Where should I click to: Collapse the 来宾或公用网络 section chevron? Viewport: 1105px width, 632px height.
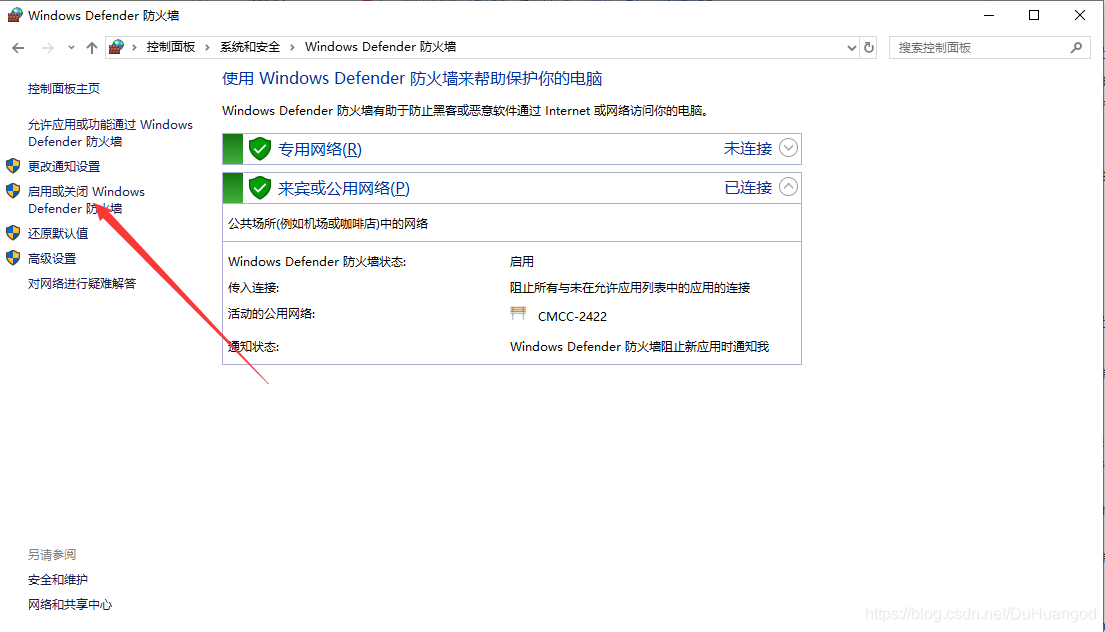coord(788,187)
